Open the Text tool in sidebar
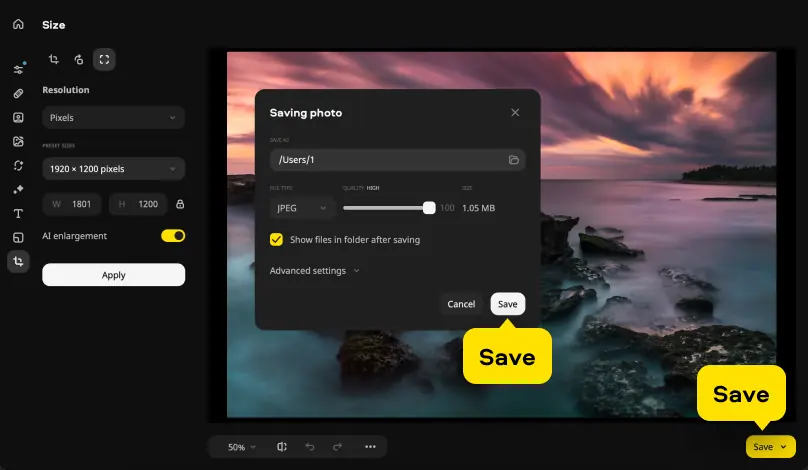 point(18,213)
